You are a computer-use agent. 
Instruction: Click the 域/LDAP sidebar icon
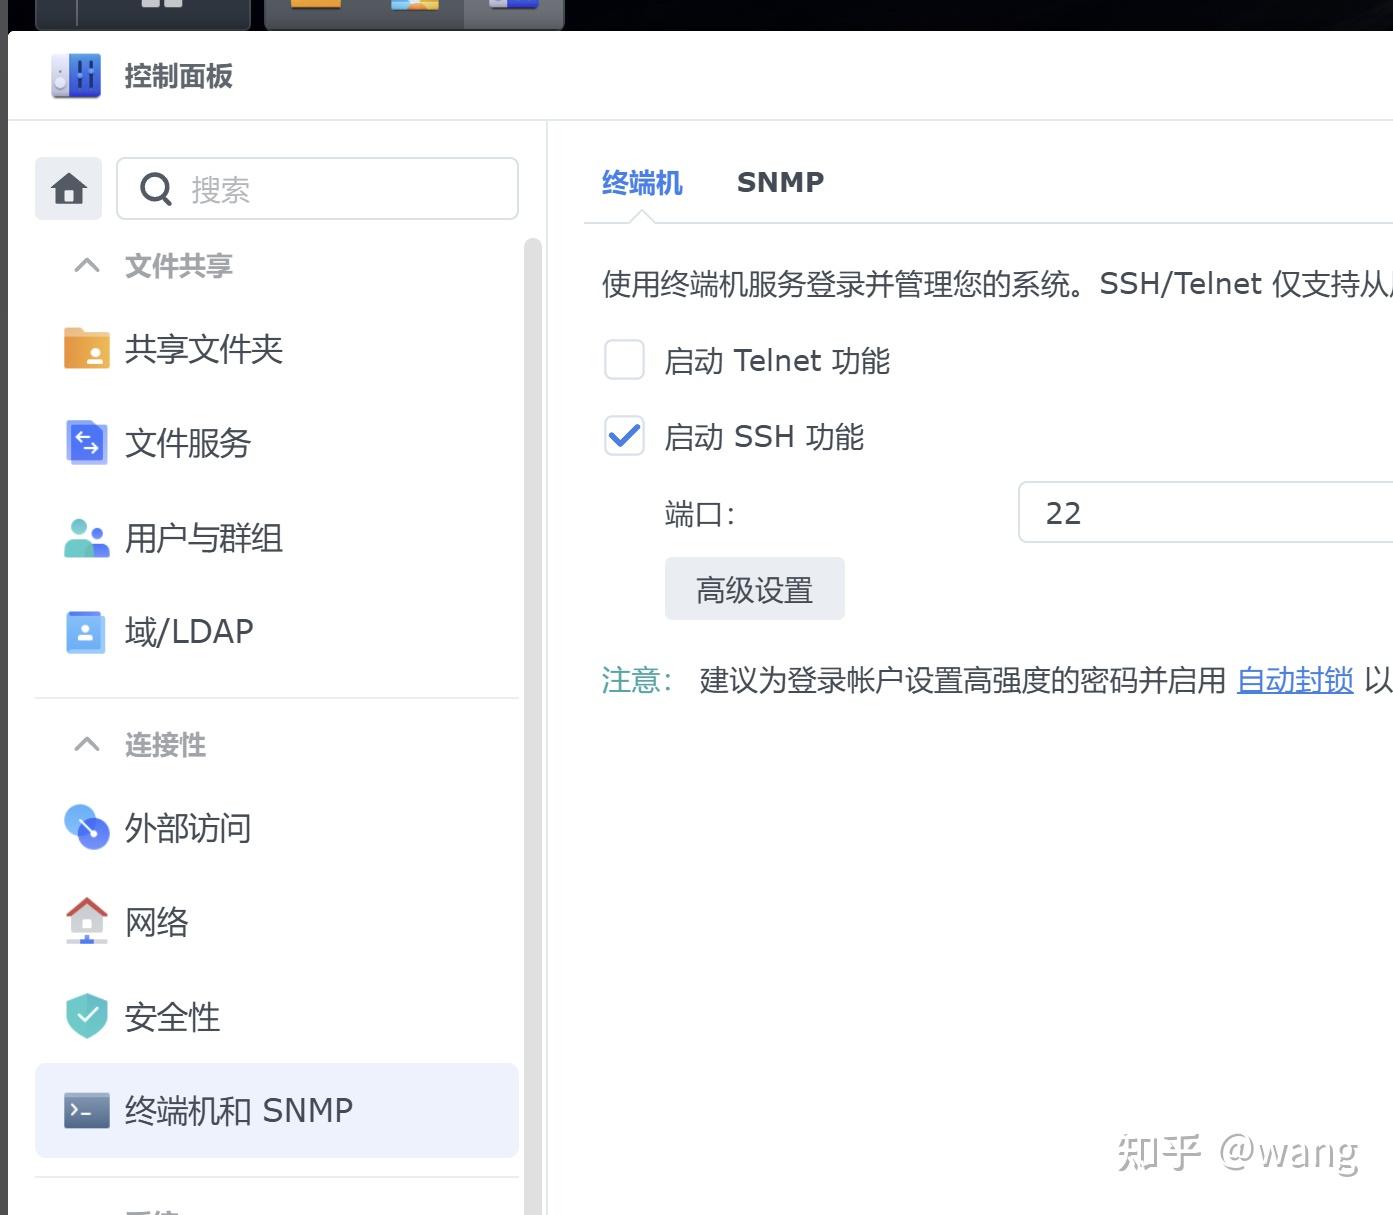(85, 631)
